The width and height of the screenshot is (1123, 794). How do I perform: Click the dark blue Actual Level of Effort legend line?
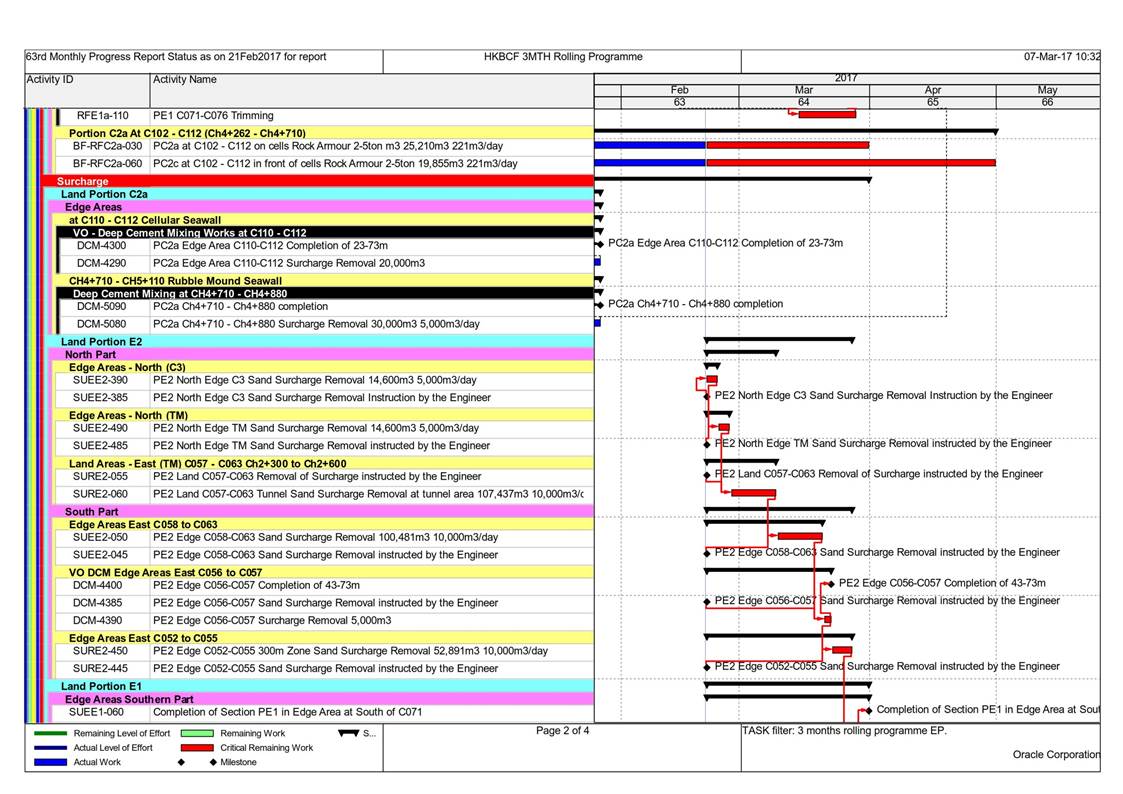(50, 748)
